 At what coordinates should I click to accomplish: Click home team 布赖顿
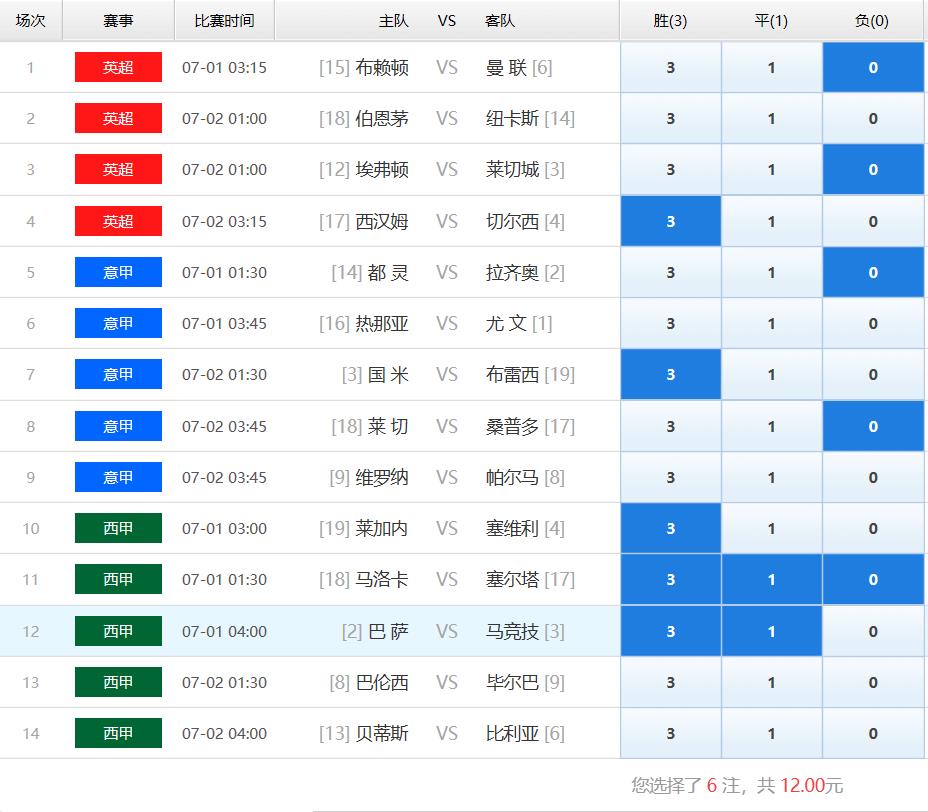coord(382,67)
